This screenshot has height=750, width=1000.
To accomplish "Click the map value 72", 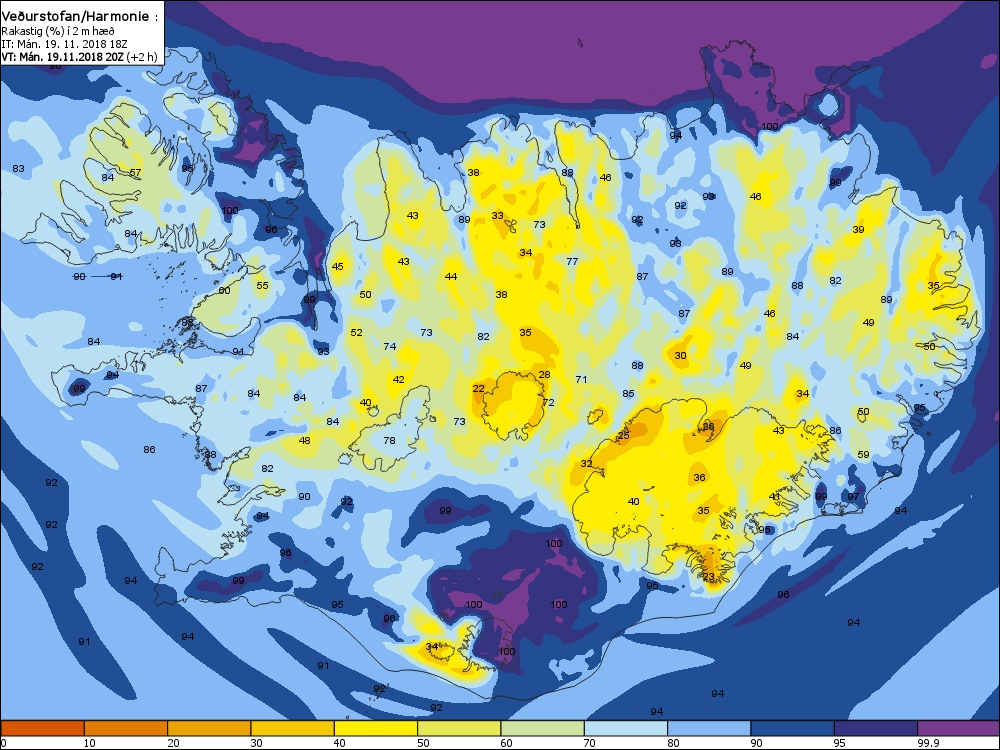I will click(548, 402).
